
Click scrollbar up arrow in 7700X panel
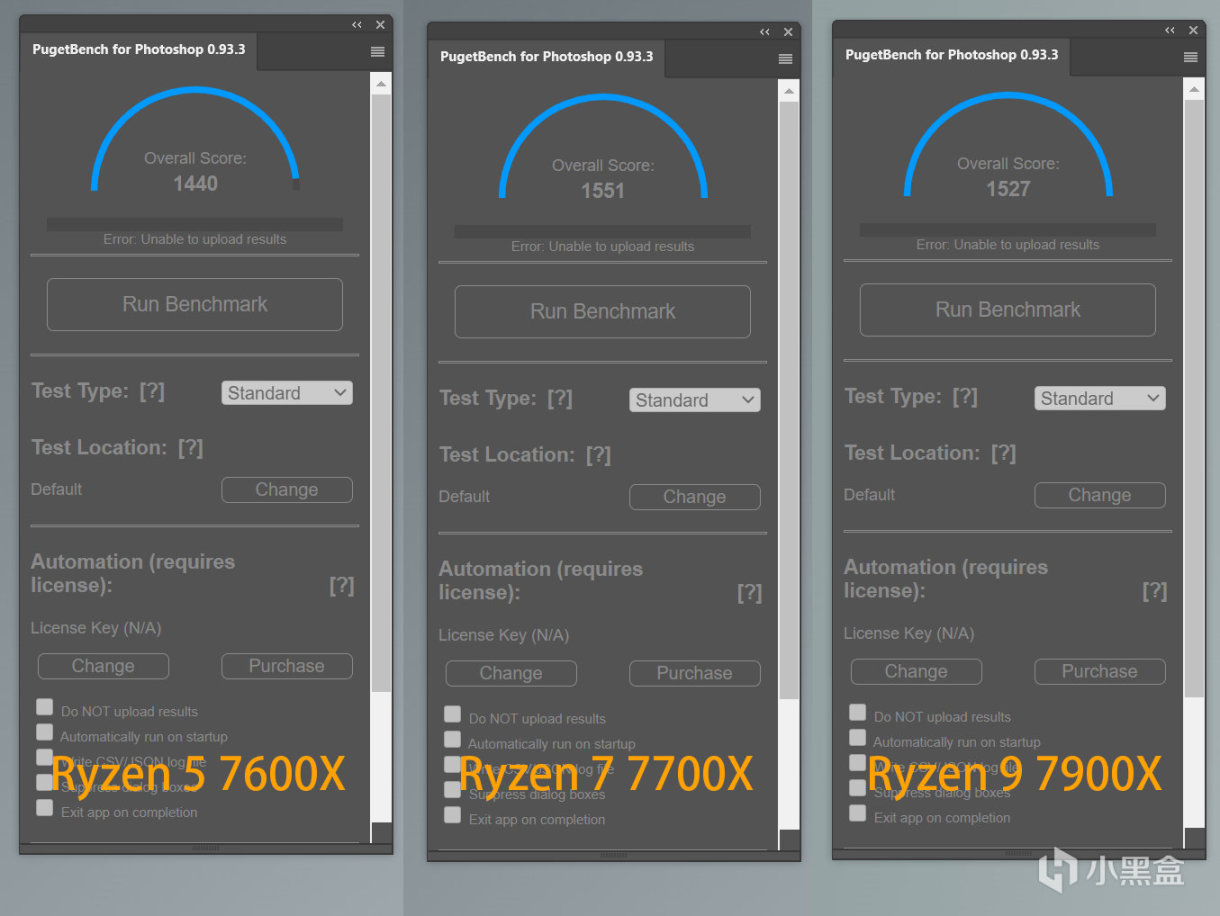click(789, 91)
